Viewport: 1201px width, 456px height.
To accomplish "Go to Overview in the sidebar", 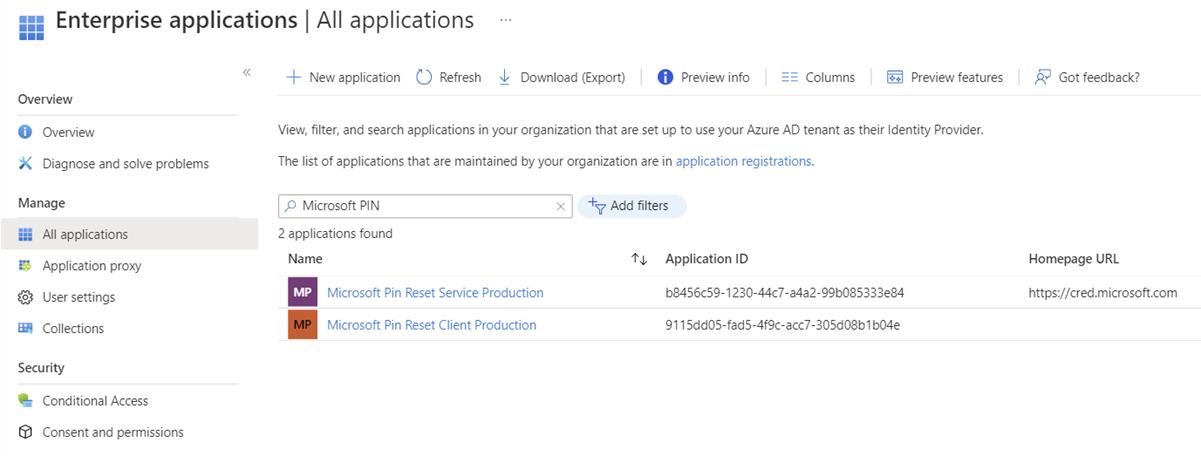I will 68,132.
